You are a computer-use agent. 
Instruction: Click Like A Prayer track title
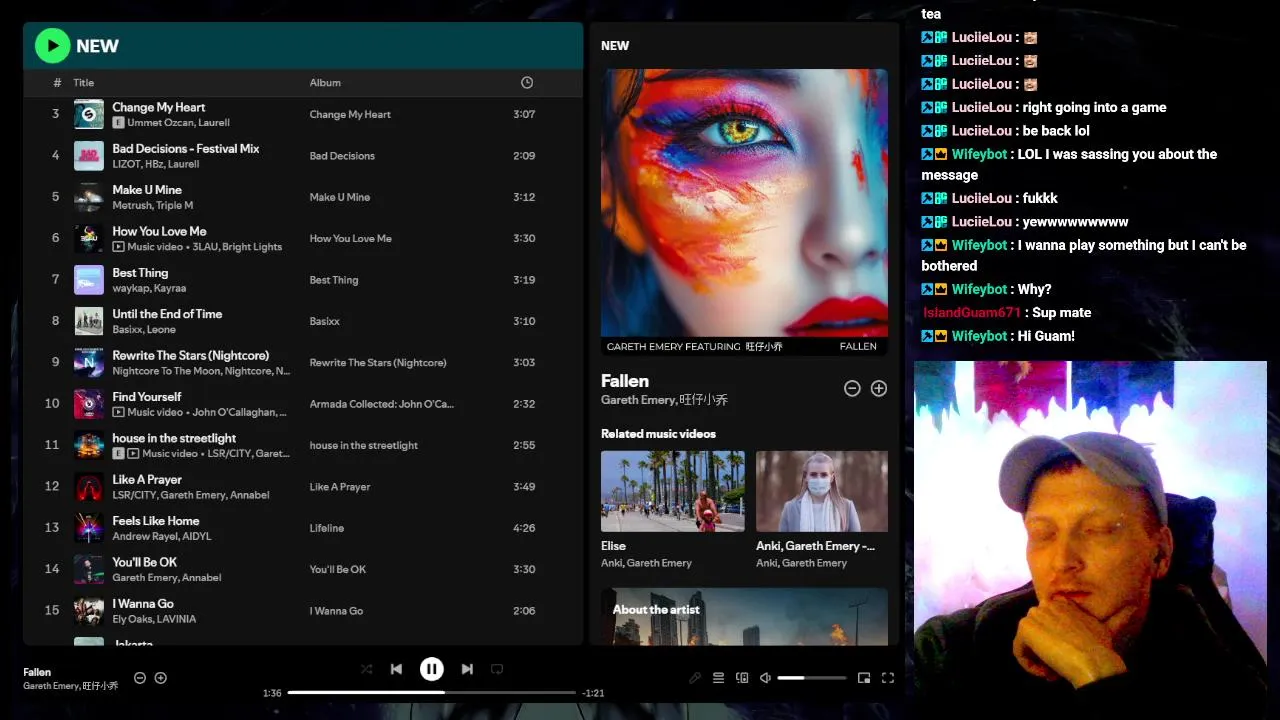point(147,479)
